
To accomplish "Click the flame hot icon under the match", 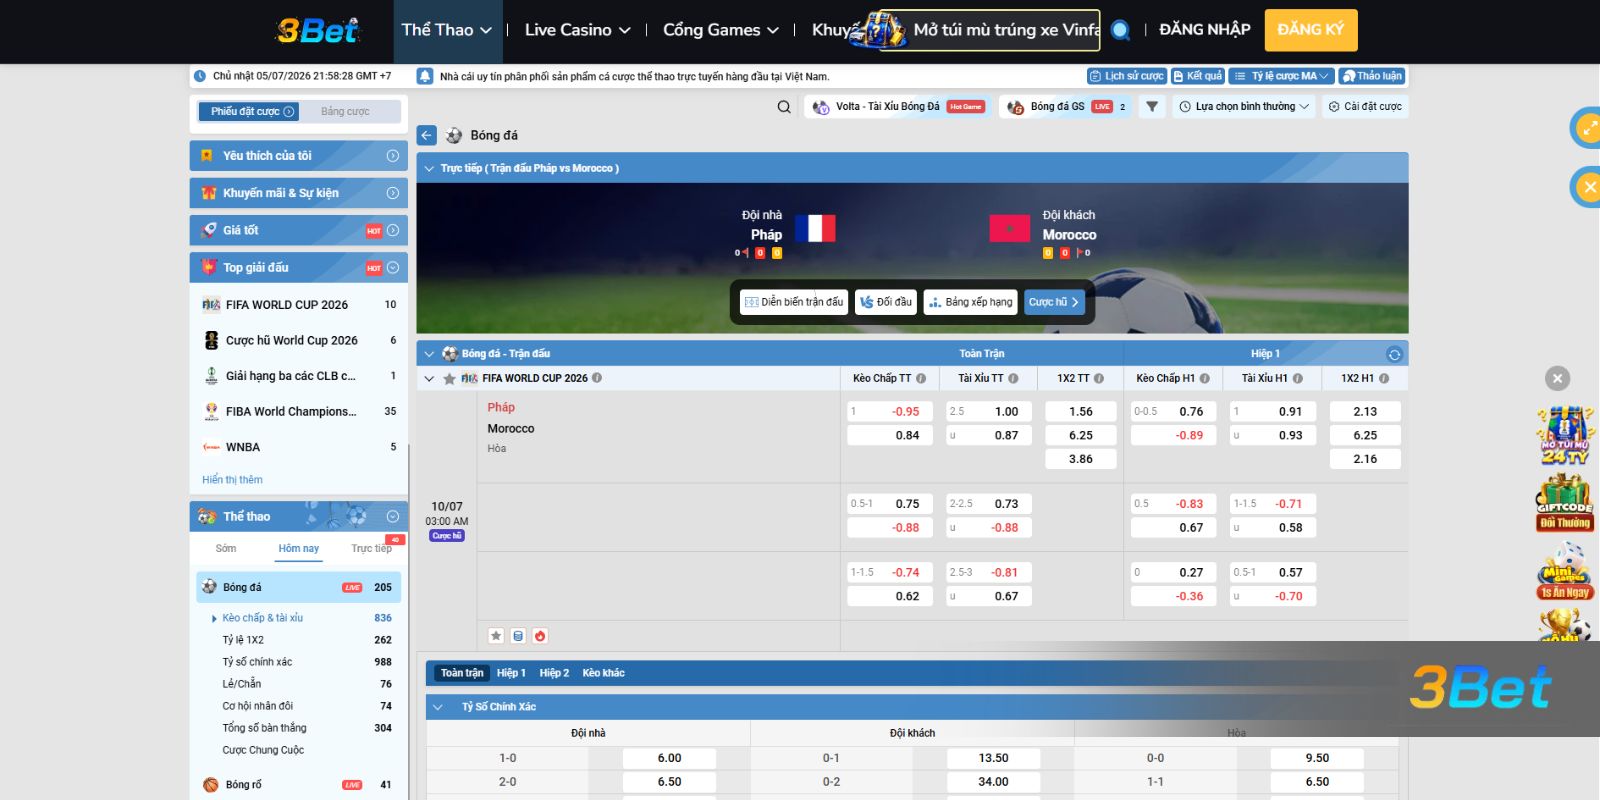I will point(540,636).
